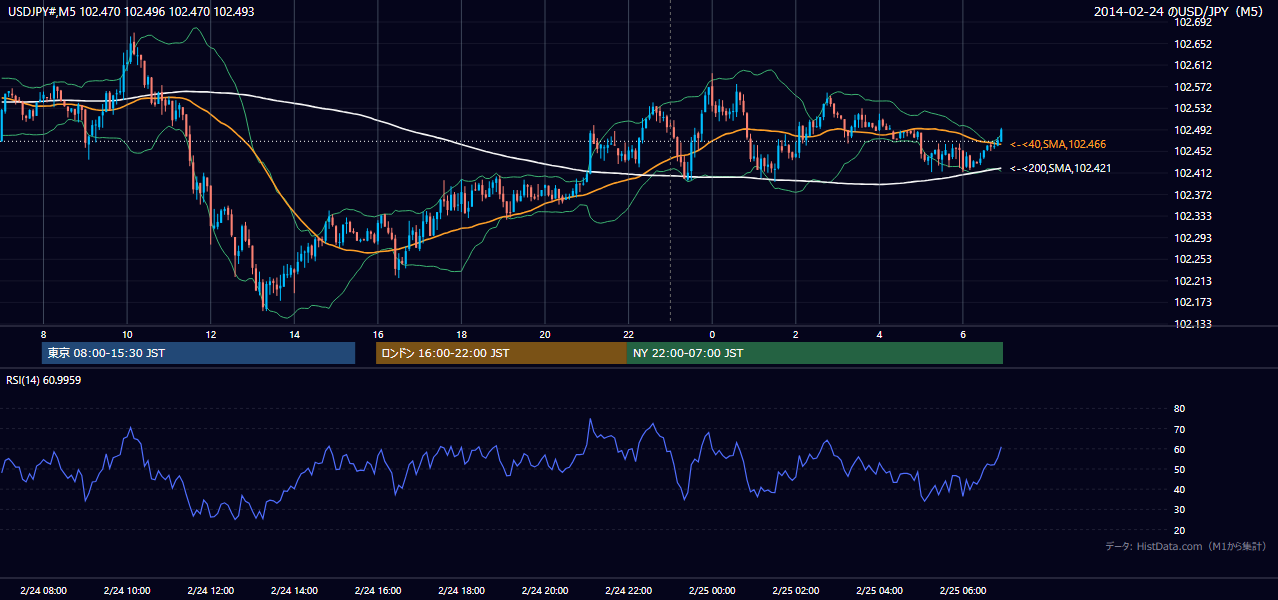
Task: Click RSI scale value 80
Action: [1179, 409]
